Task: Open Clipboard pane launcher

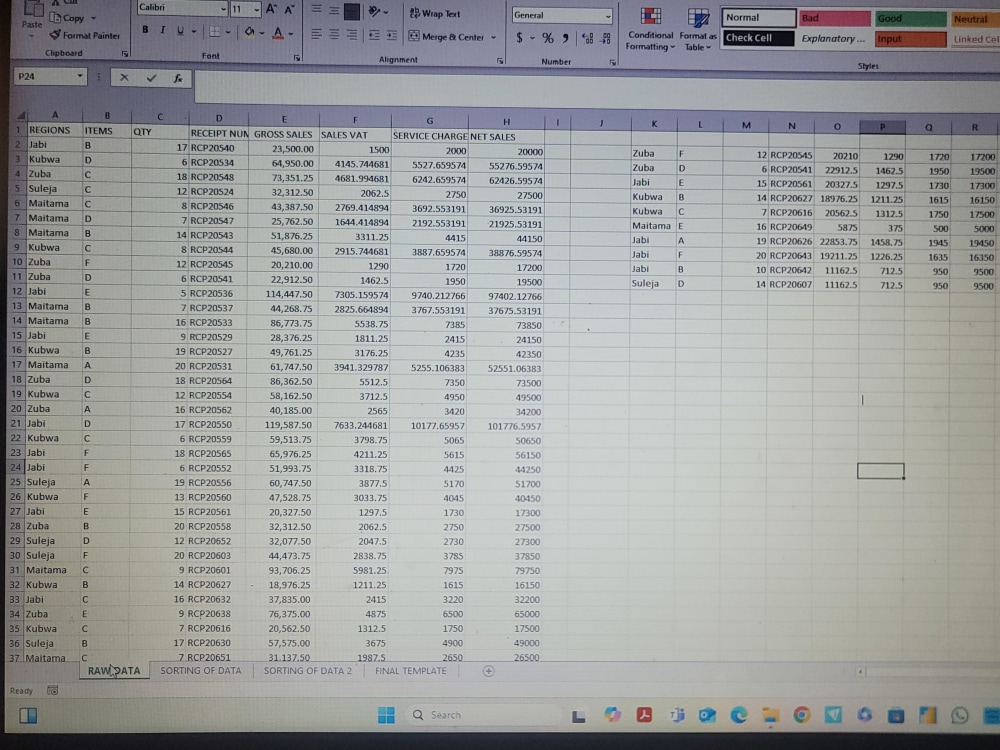Action: (x=125, y=54)
